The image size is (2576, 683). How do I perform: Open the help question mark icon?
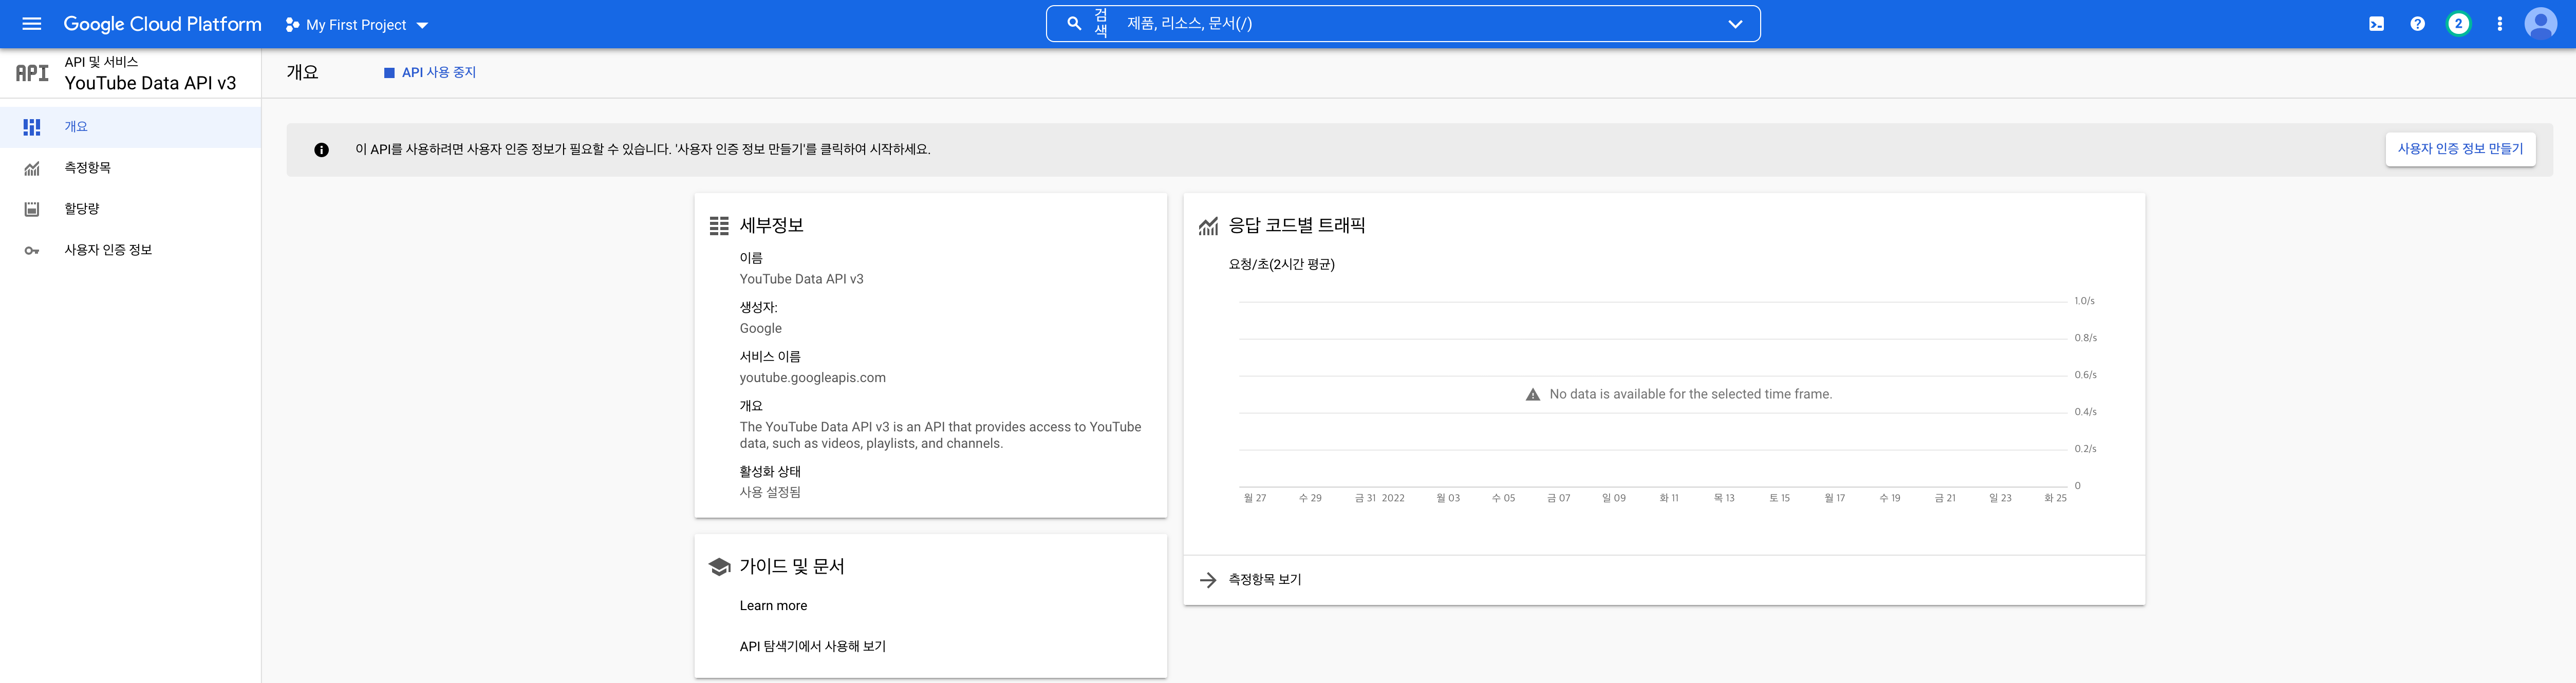pyautogui.click(x=2417, y=24)
